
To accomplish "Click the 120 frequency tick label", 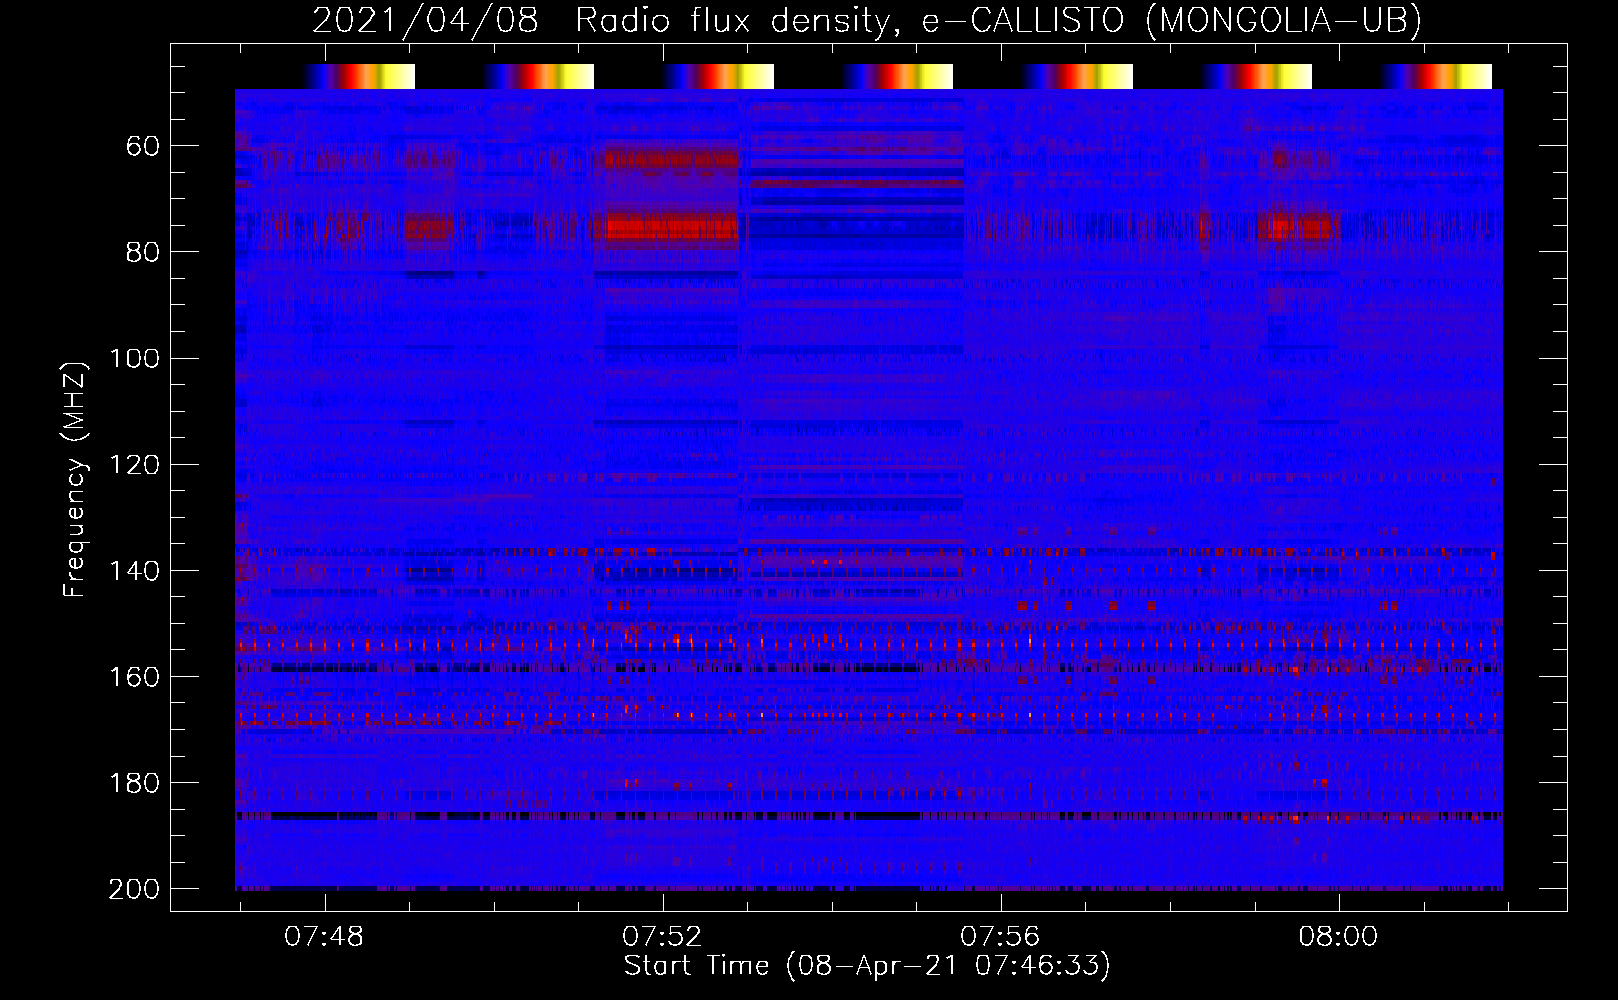I will tap(134, 465).
